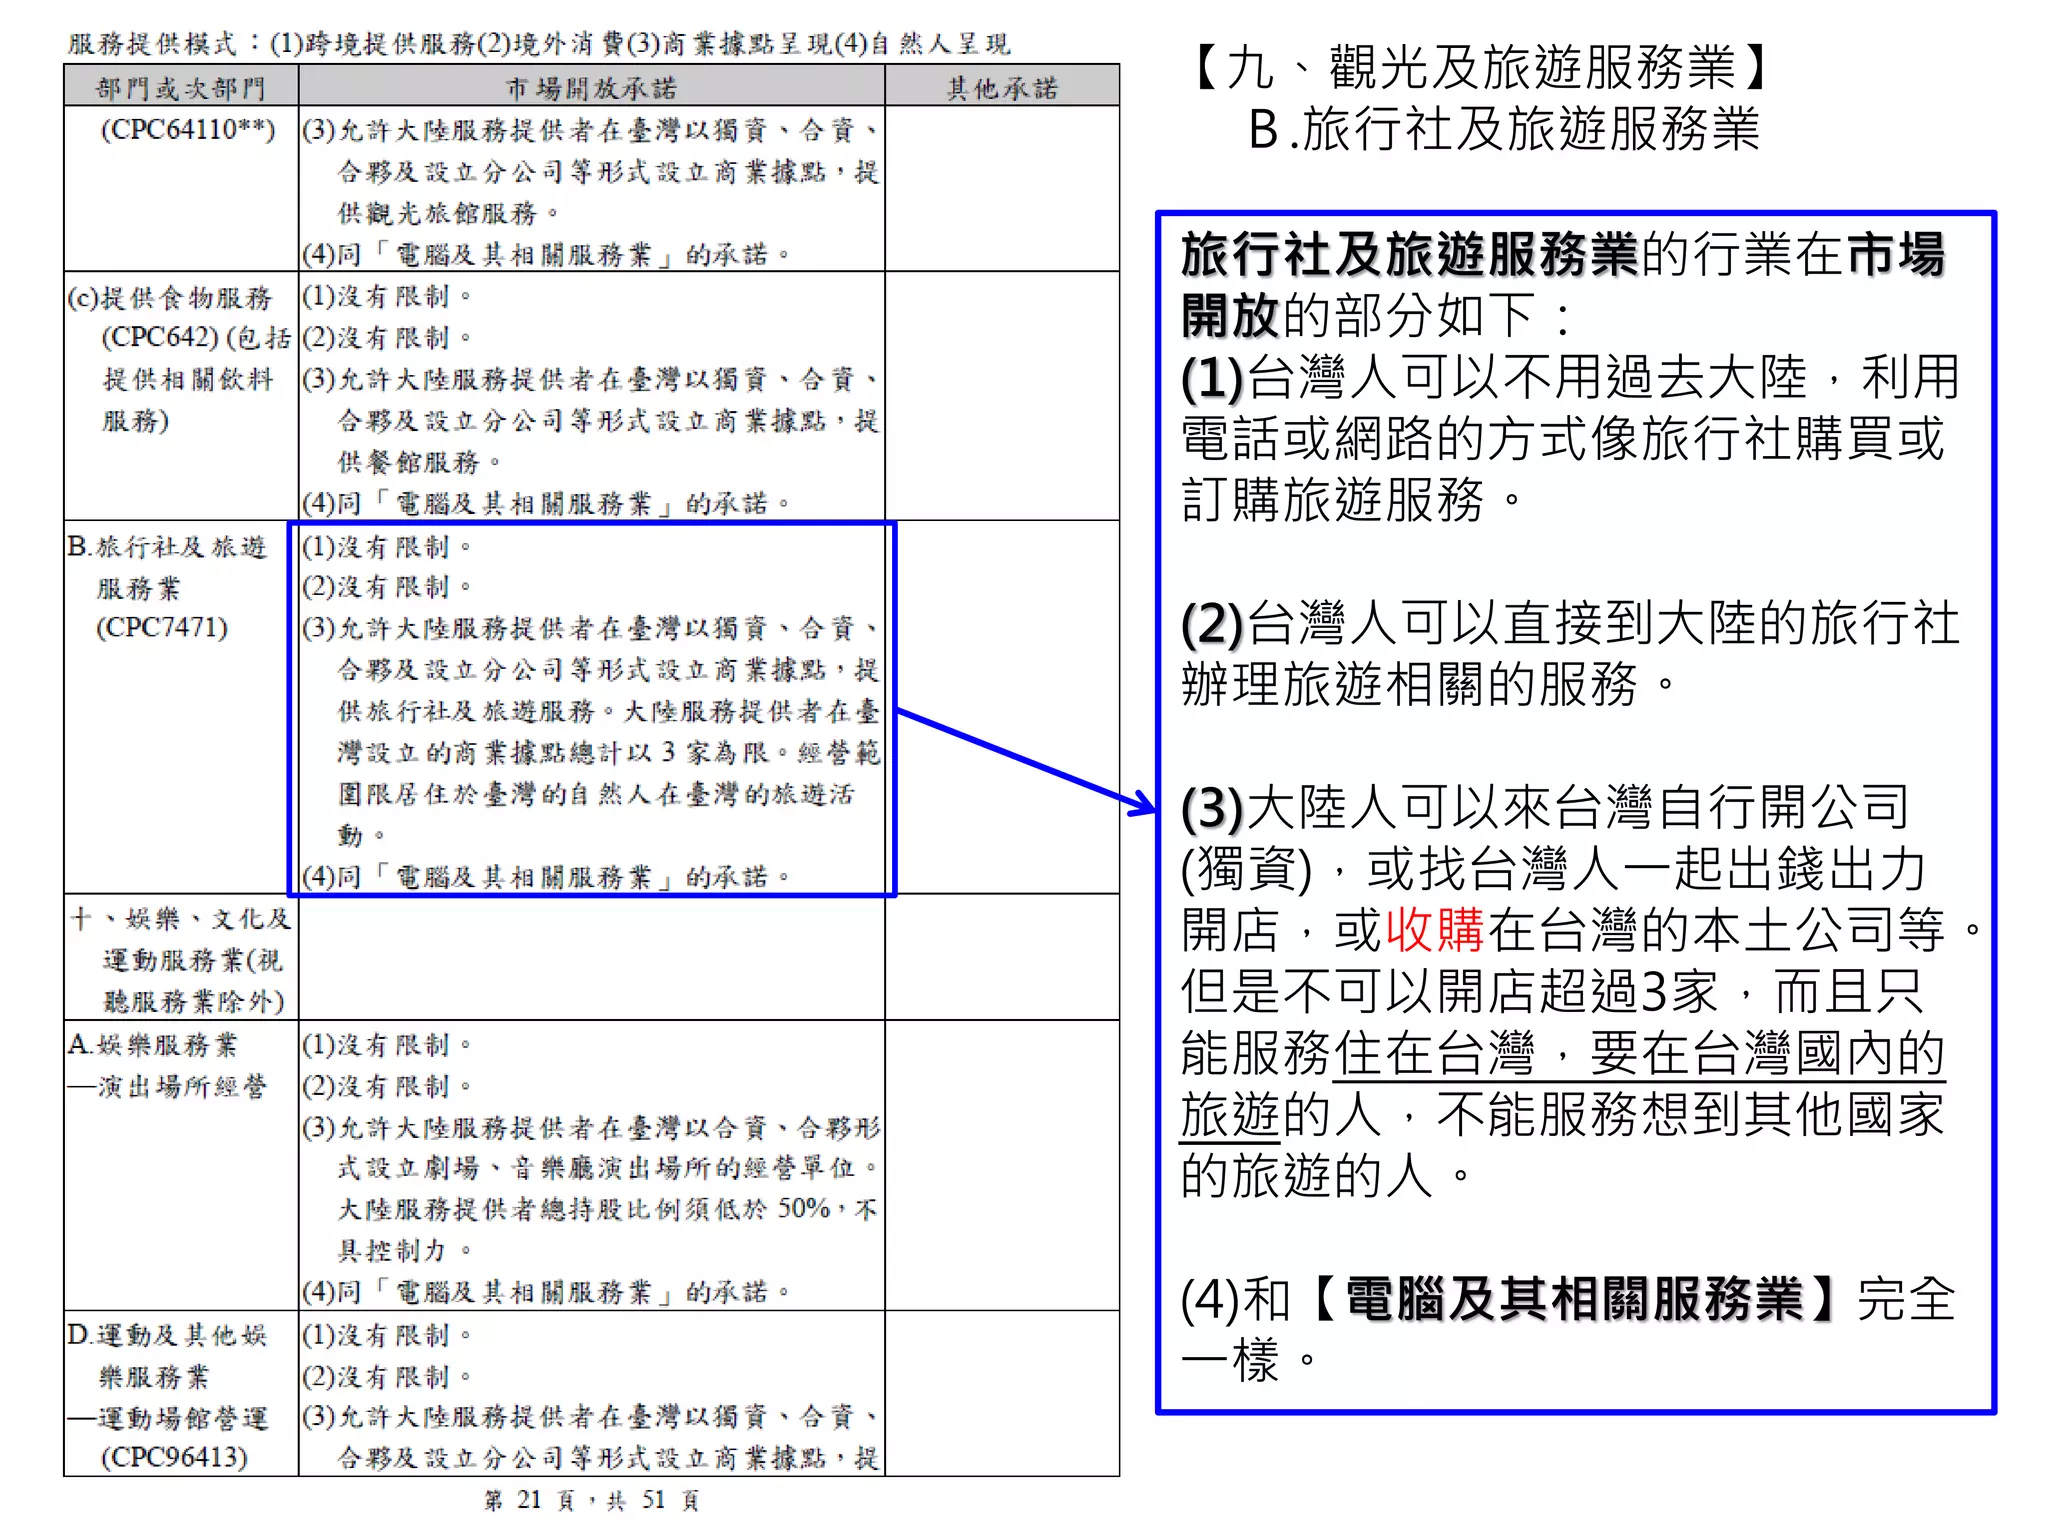The image size is (2048, 1536).
Task: Click the —運動場館營運 label
Action: pos(167,1418)
